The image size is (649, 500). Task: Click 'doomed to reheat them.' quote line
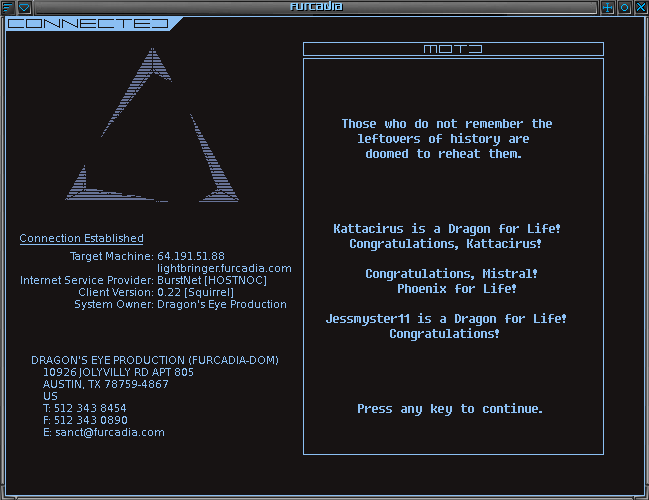[x=443, y=154]
